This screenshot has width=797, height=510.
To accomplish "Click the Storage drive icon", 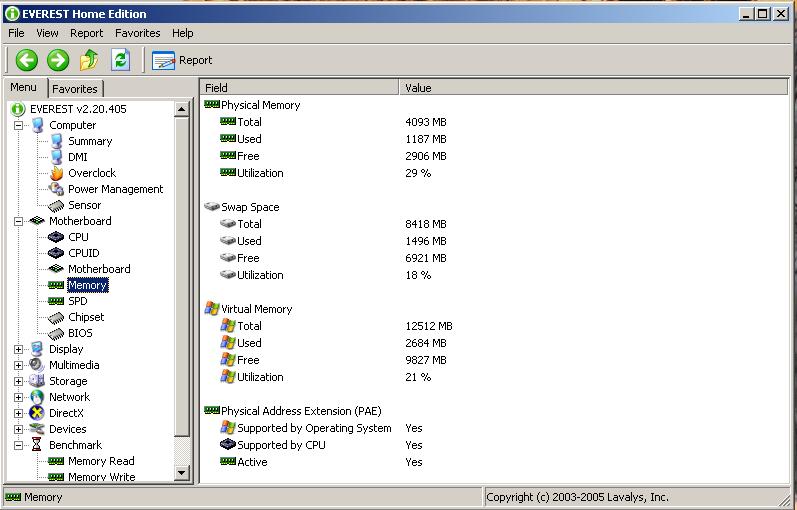I will pyautogui.click(x=37, y=381).
